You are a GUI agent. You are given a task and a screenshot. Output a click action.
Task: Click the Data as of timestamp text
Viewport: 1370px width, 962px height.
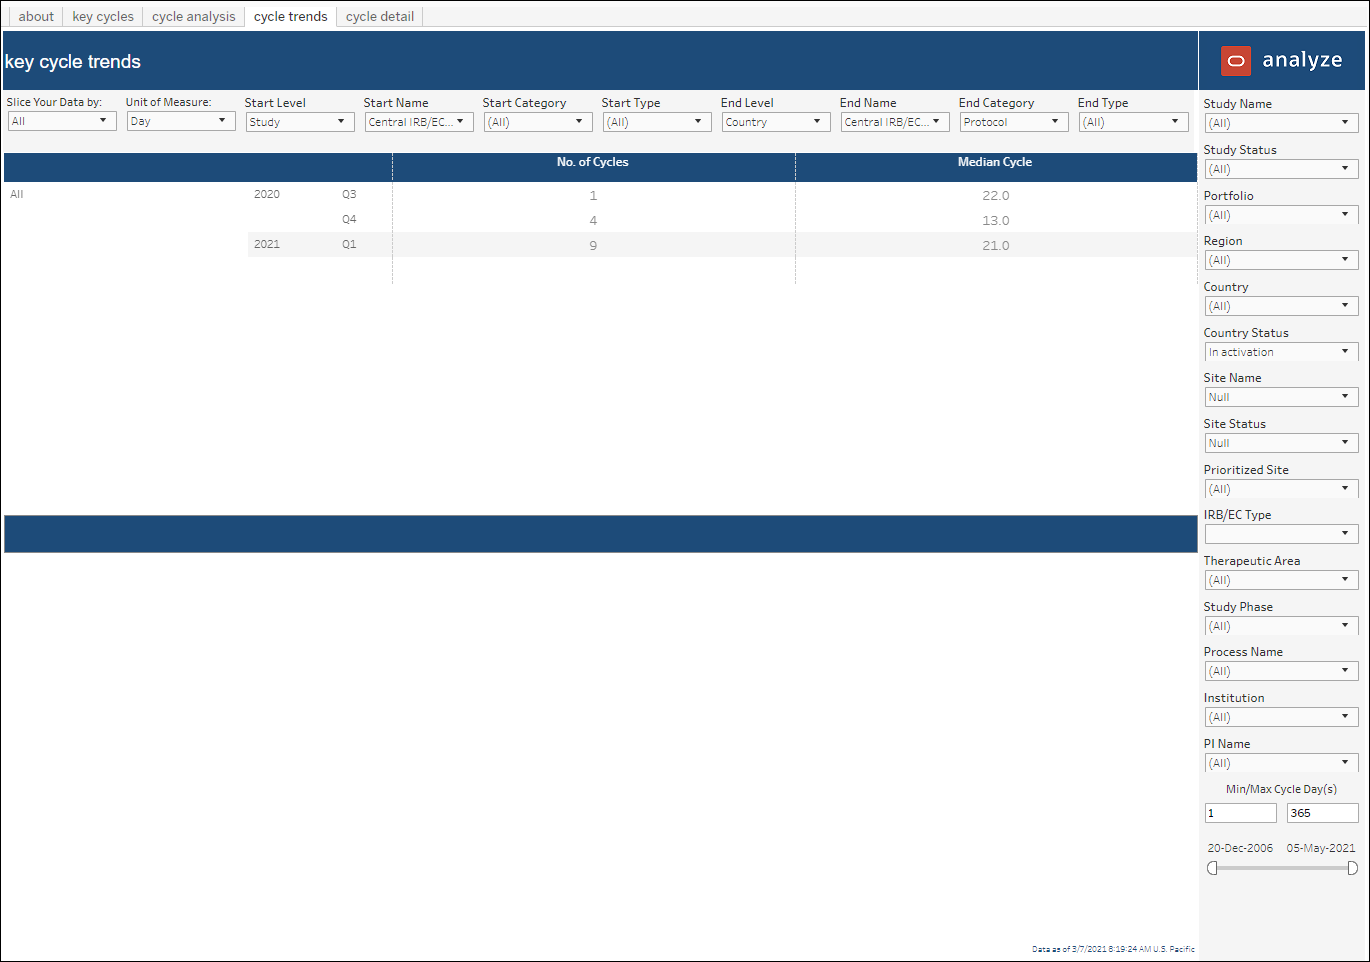pos(1113,949)
